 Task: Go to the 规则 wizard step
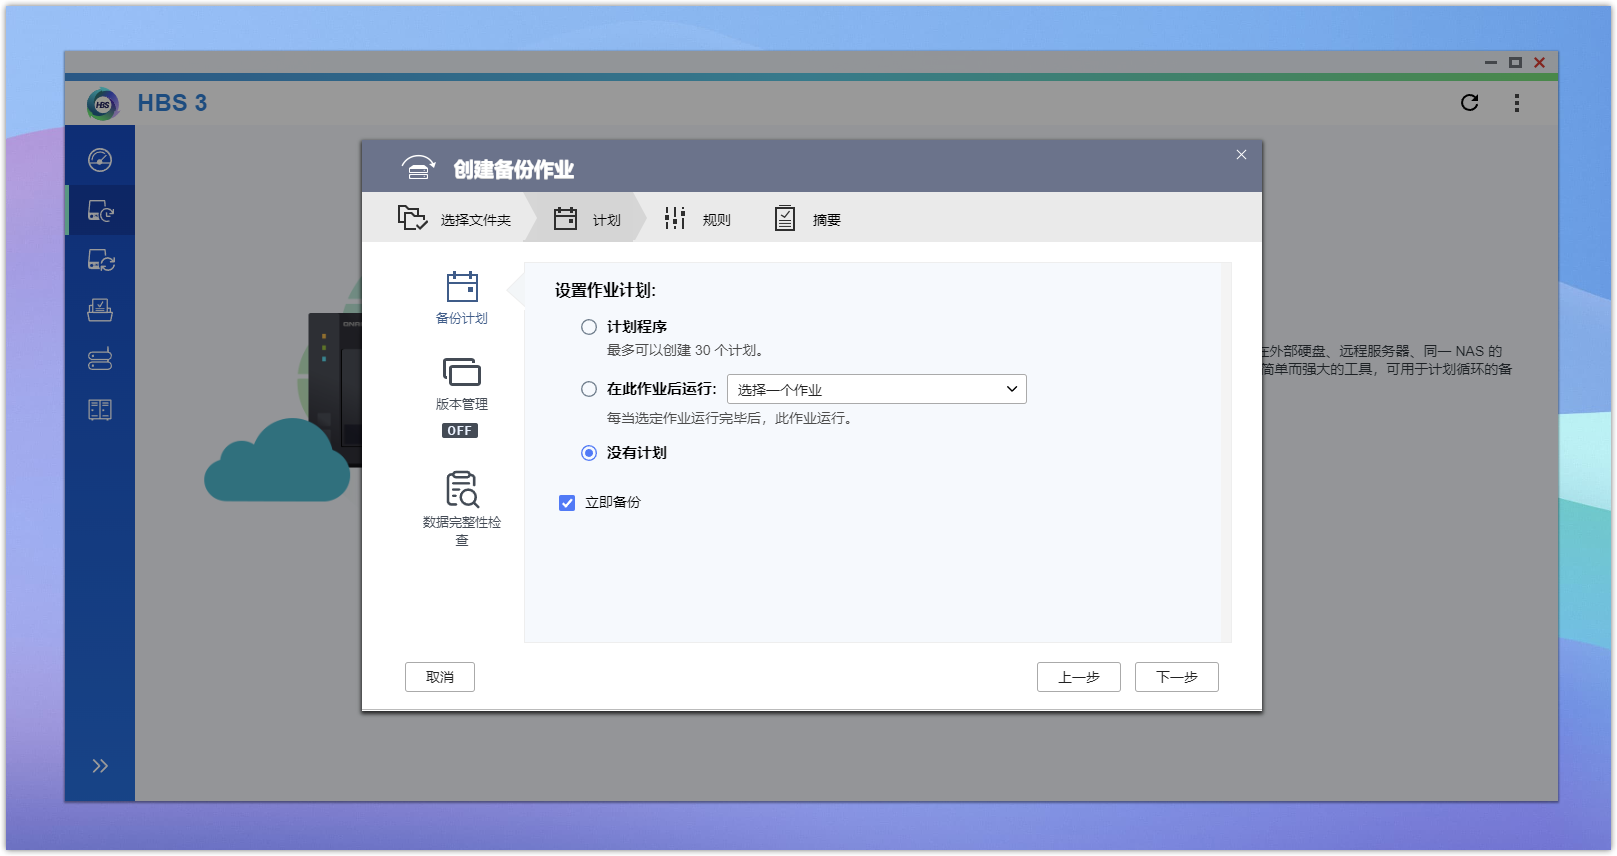point(698,219)
